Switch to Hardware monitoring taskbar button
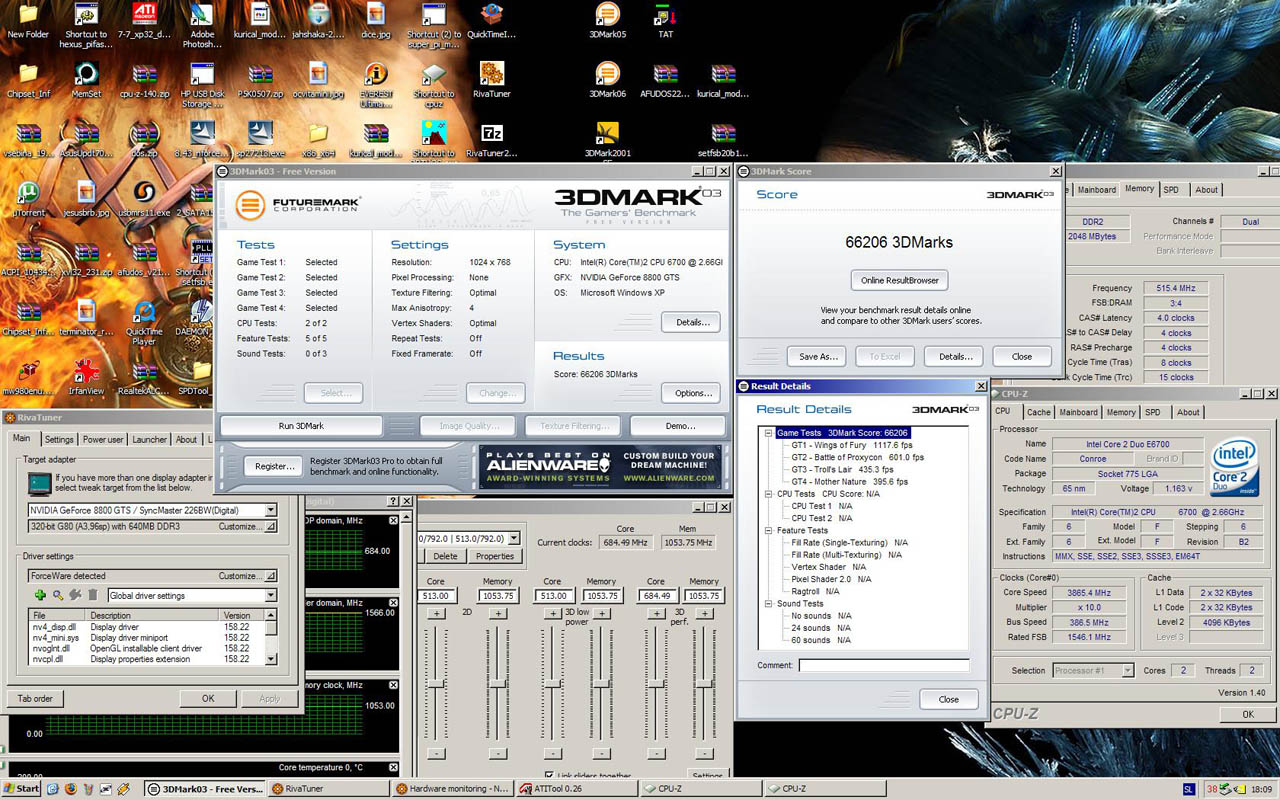Screen dimensions: 1280x800 453,789
